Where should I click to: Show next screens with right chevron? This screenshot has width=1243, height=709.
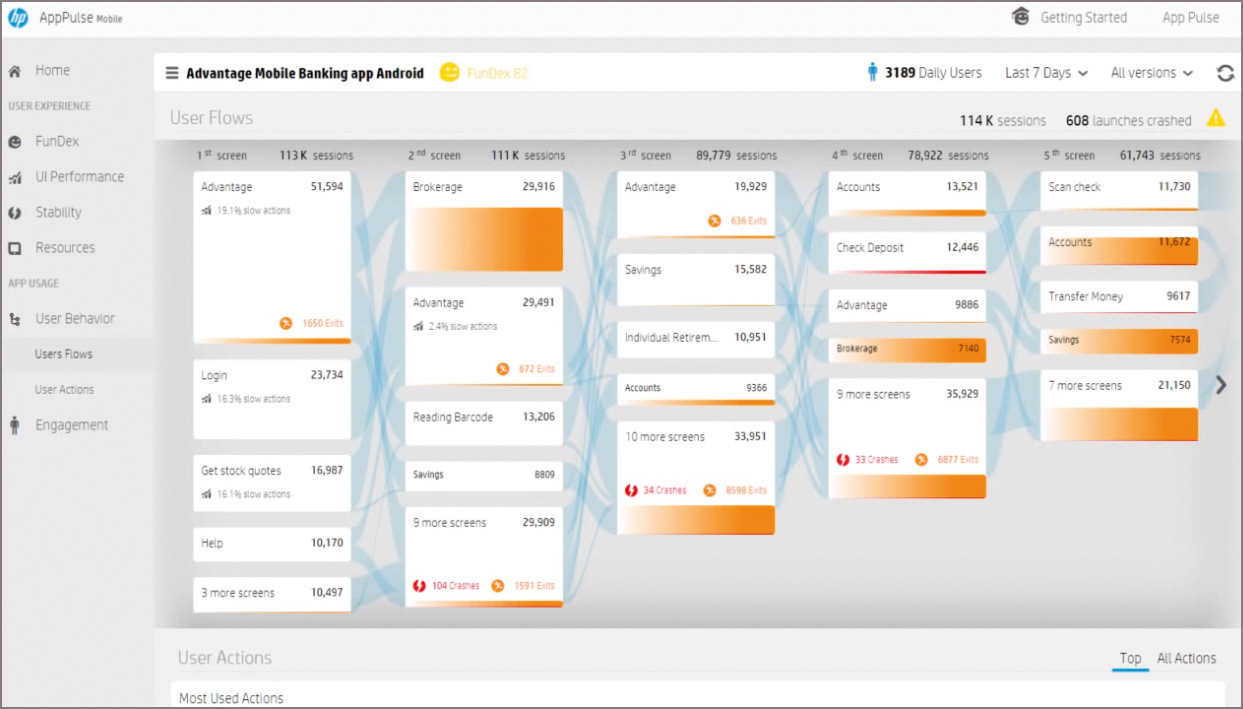coord(1220,385)
